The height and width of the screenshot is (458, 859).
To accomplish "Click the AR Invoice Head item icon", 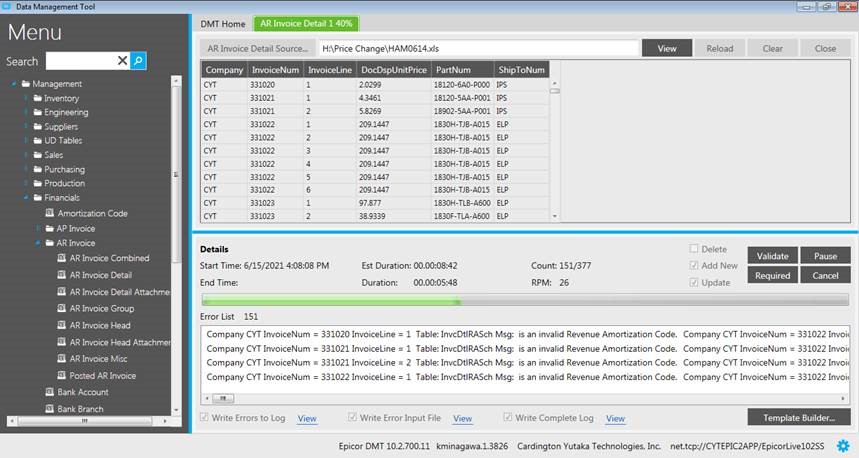I will click(62, 325).
